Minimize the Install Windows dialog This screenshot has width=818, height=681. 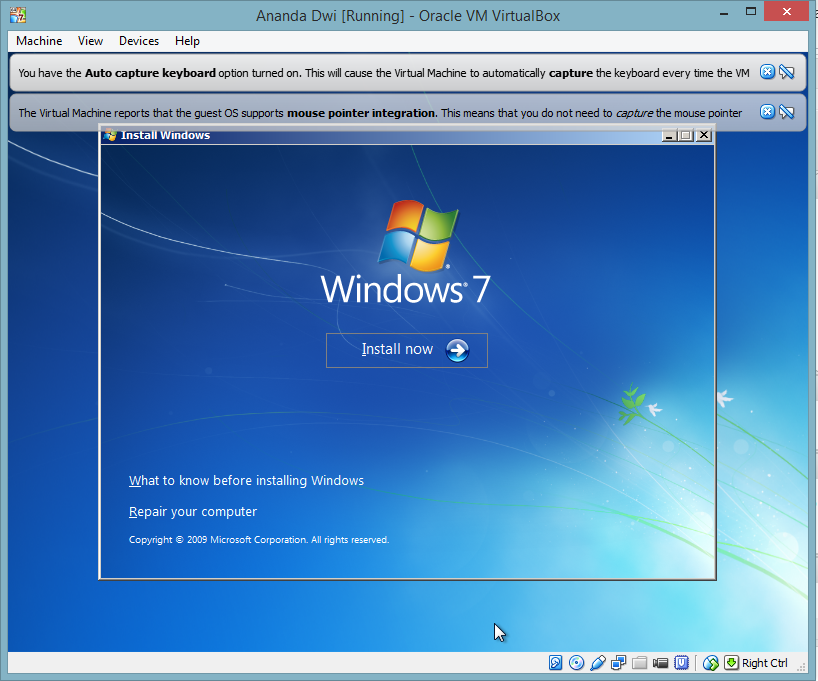tap(669, 135)
